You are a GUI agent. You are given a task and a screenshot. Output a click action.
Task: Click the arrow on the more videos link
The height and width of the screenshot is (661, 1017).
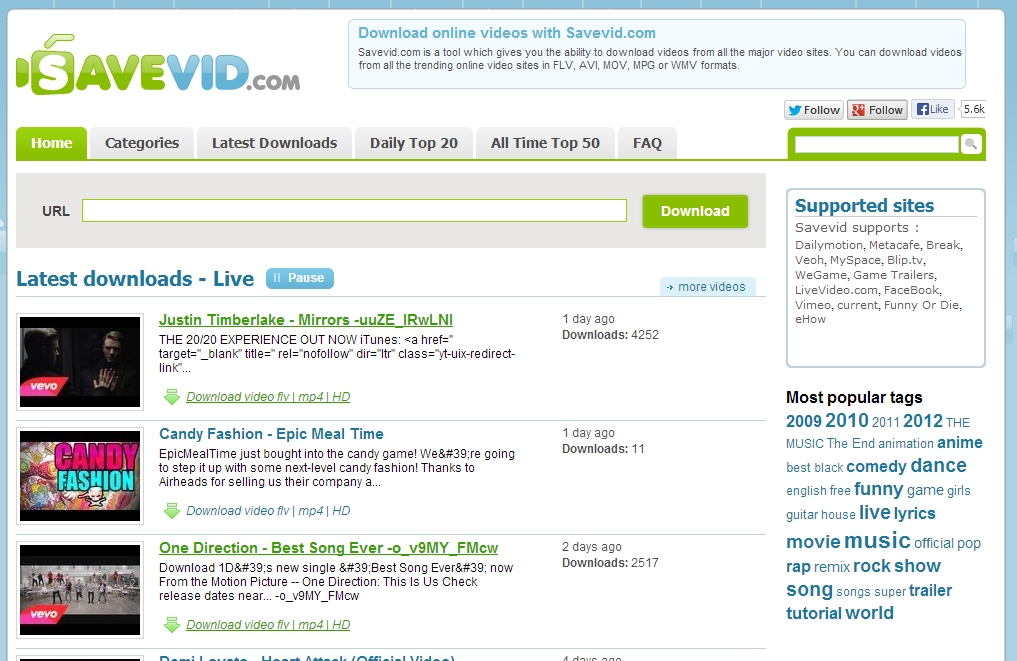[x=670, y=286]
